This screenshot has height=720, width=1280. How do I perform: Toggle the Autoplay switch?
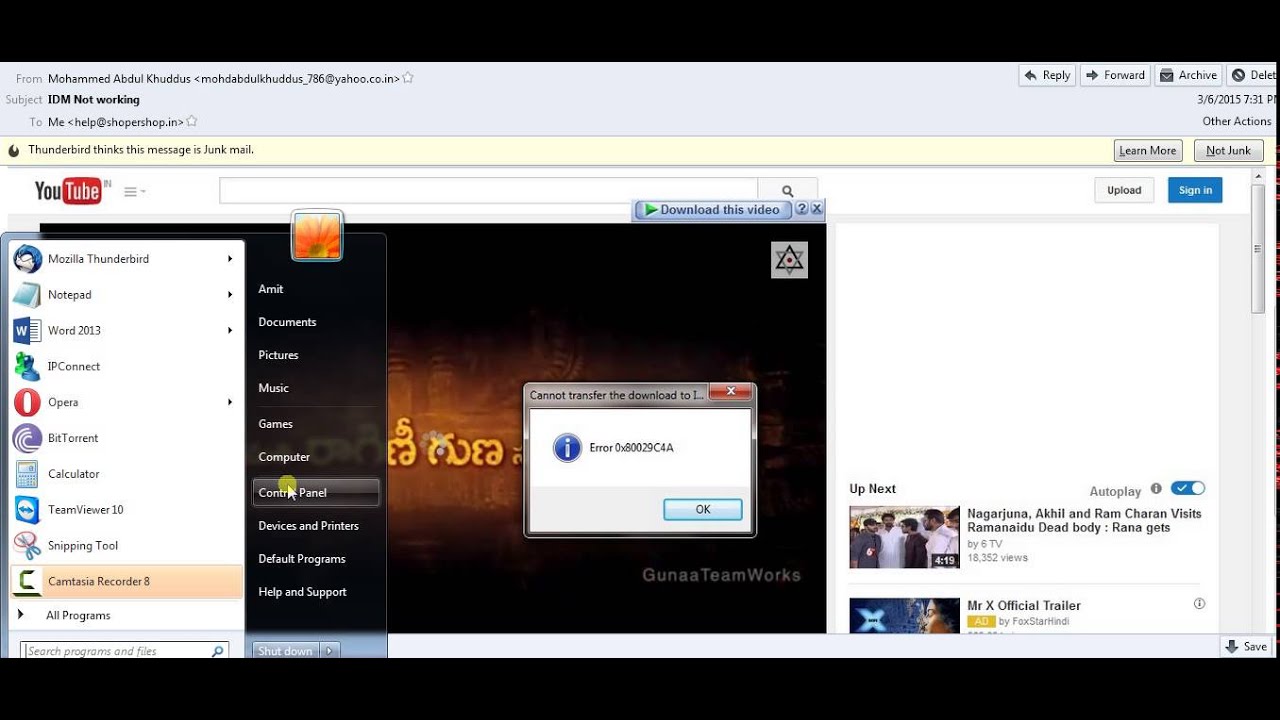(1189, 488)
